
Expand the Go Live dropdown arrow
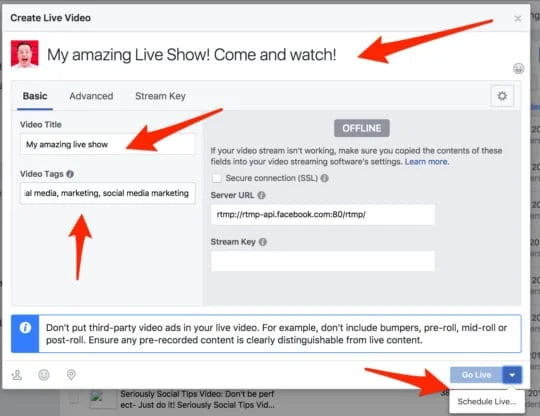tap(512, 375)
